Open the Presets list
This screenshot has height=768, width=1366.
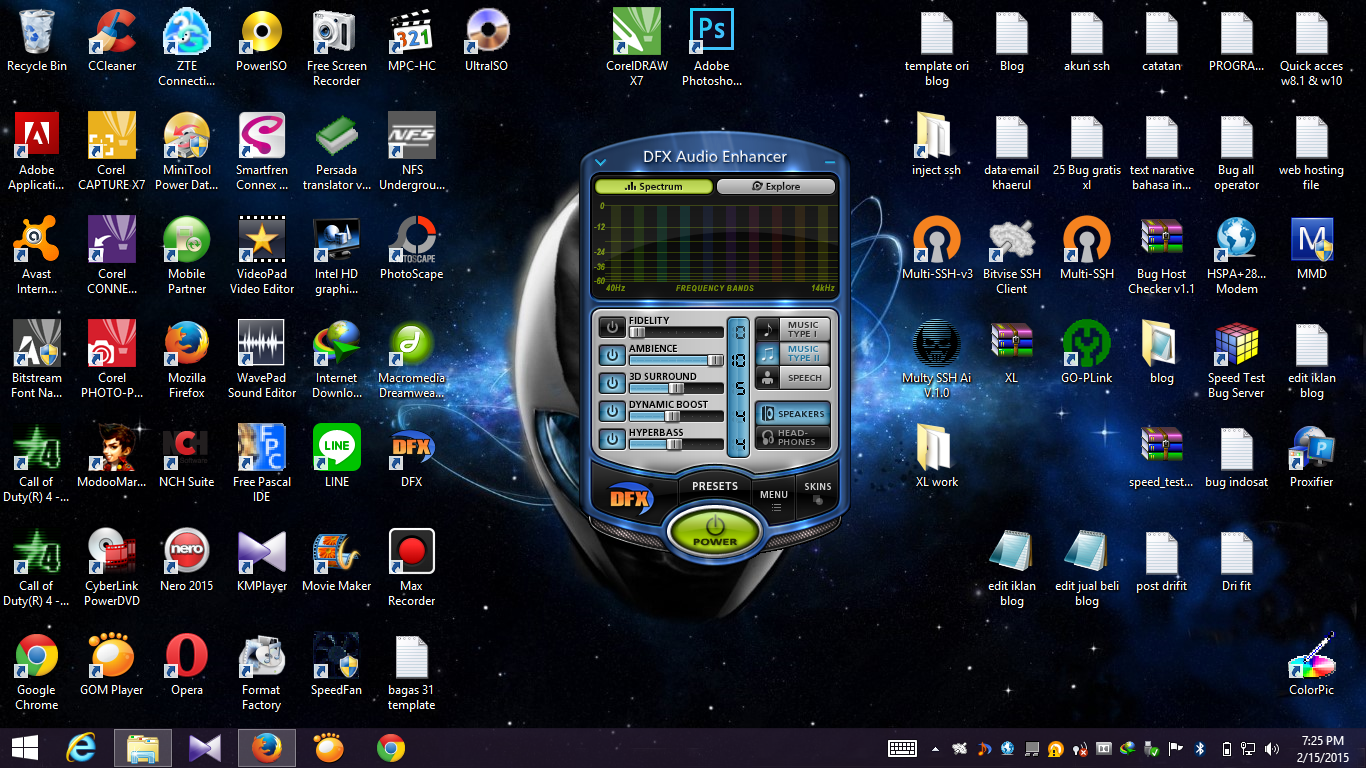[x=714, y=485]
